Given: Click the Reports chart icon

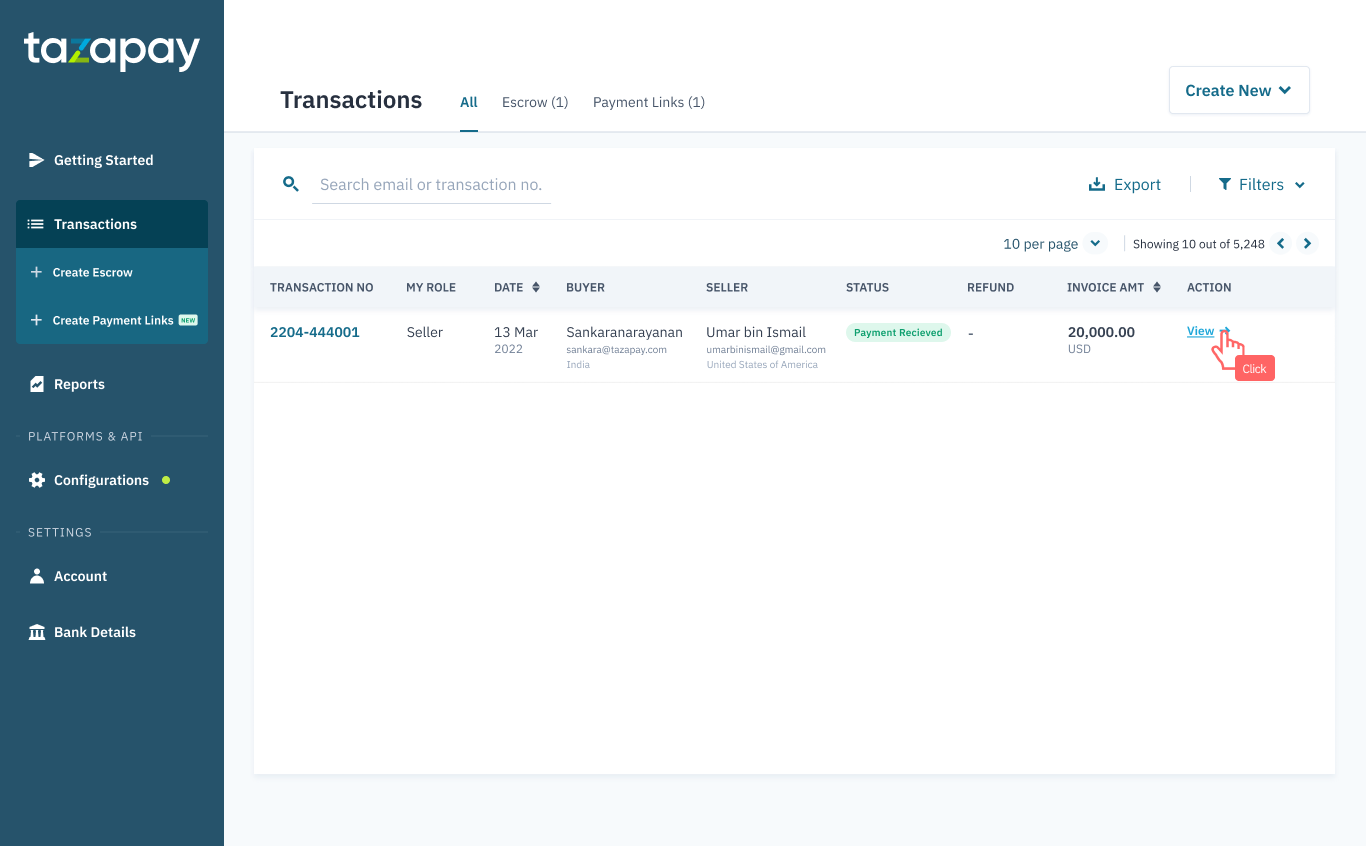Looking at the screenshot, I should [37, 384].
